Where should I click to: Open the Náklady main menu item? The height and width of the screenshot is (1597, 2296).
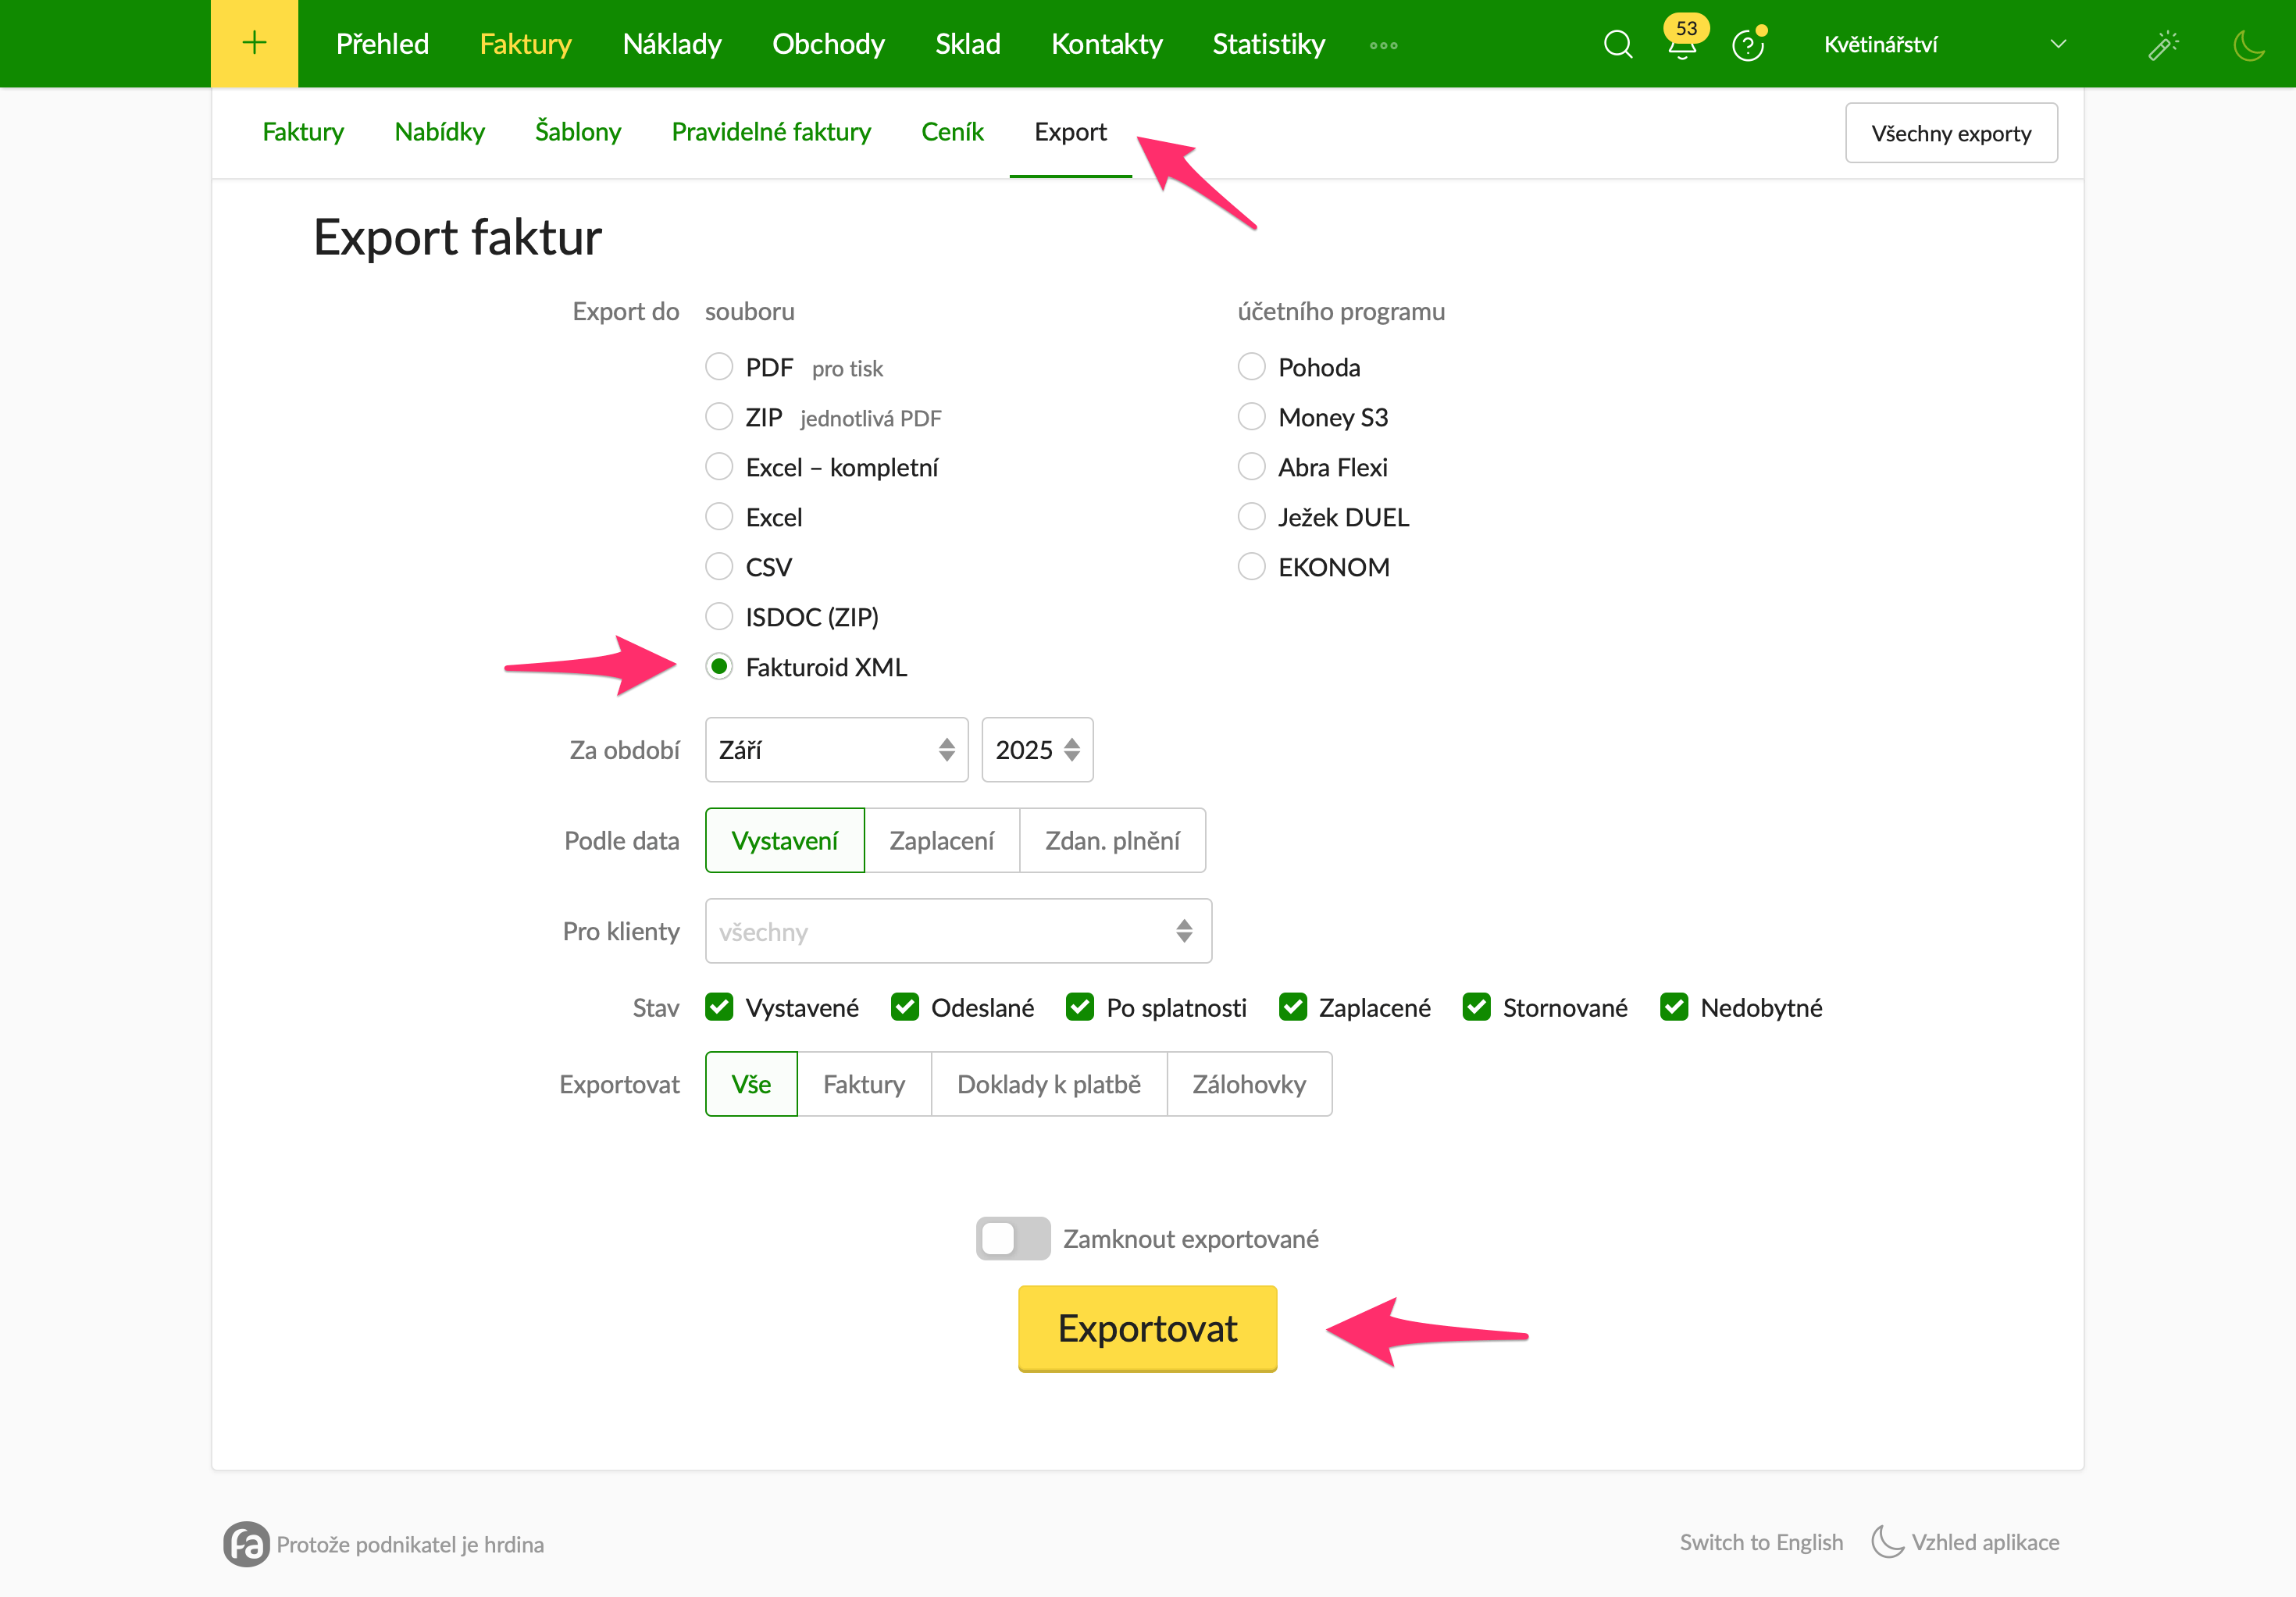pyautogui.click(x=671, y=44)
